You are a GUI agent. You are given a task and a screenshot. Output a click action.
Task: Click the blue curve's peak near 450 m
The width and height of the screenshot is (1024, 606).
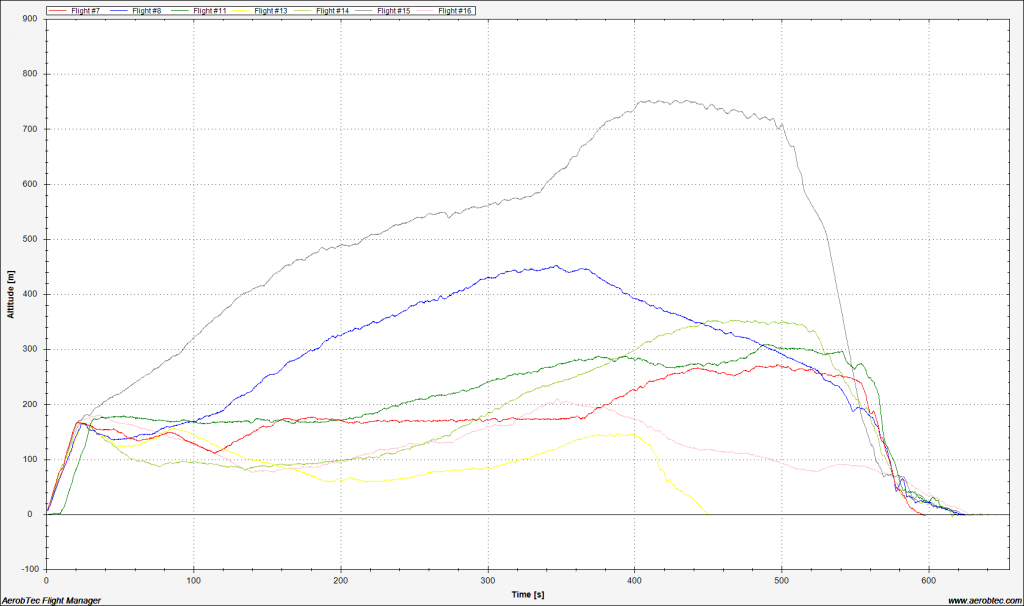556,266
